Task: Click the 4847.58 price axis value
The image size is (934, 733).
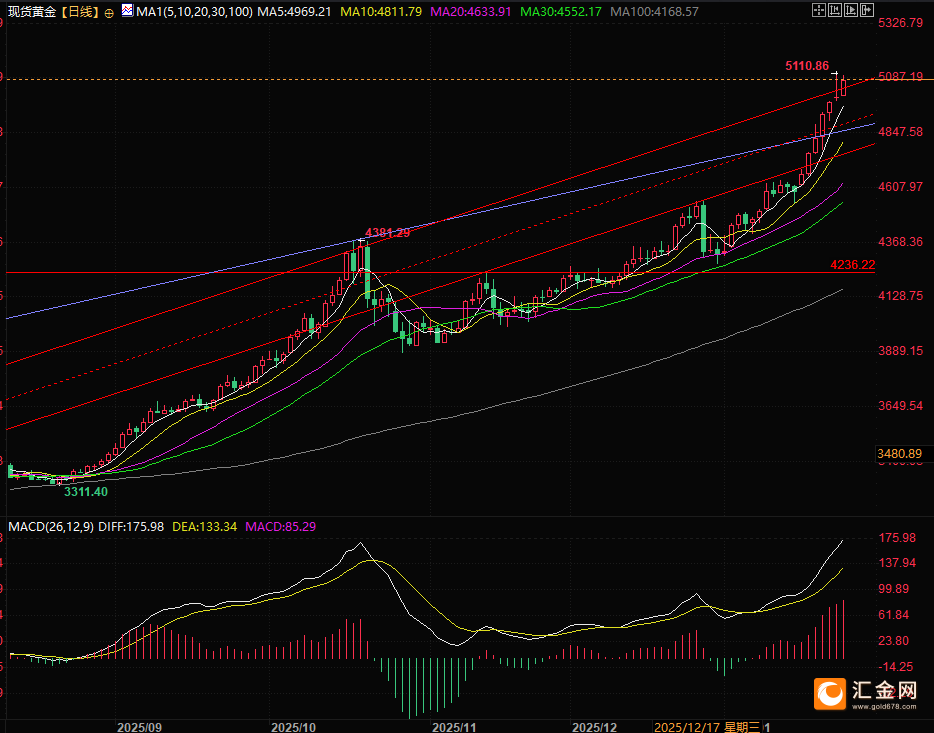Action: pyautogui.click(x=901, y=132)
